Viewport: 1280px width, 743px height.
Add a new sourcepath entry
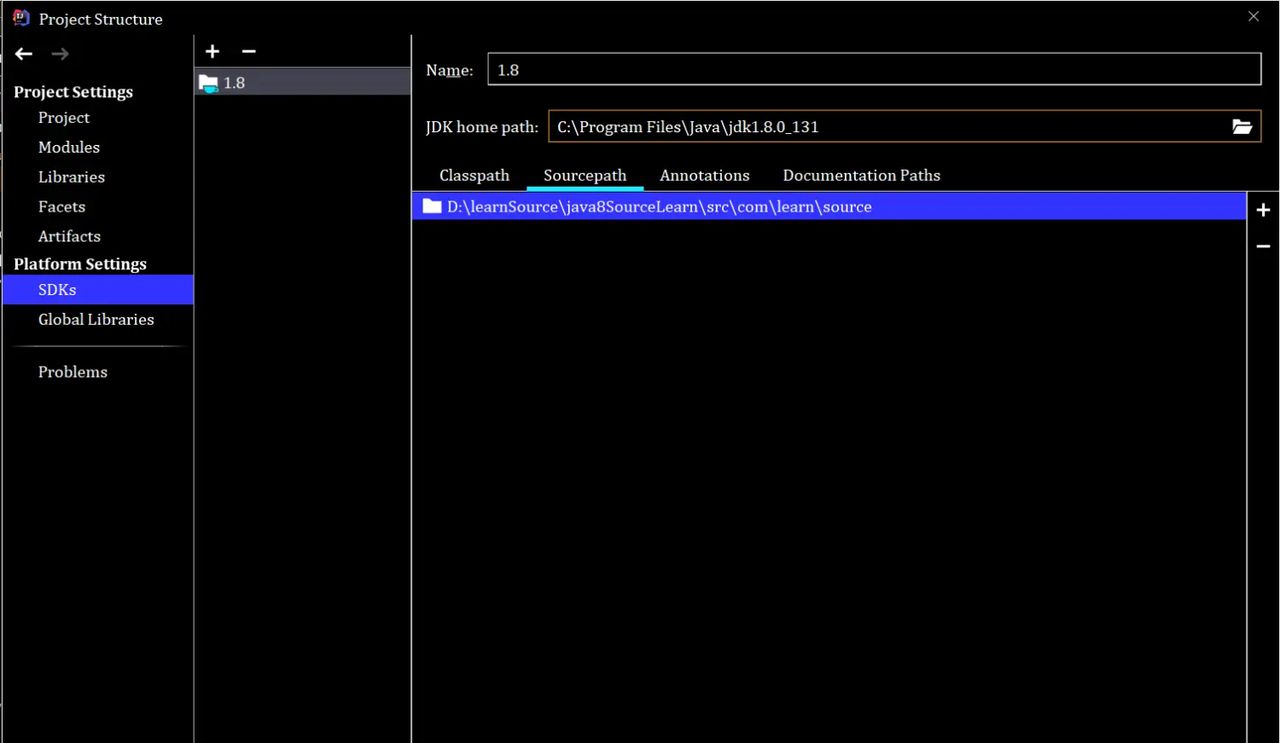tap(1263, 210)
